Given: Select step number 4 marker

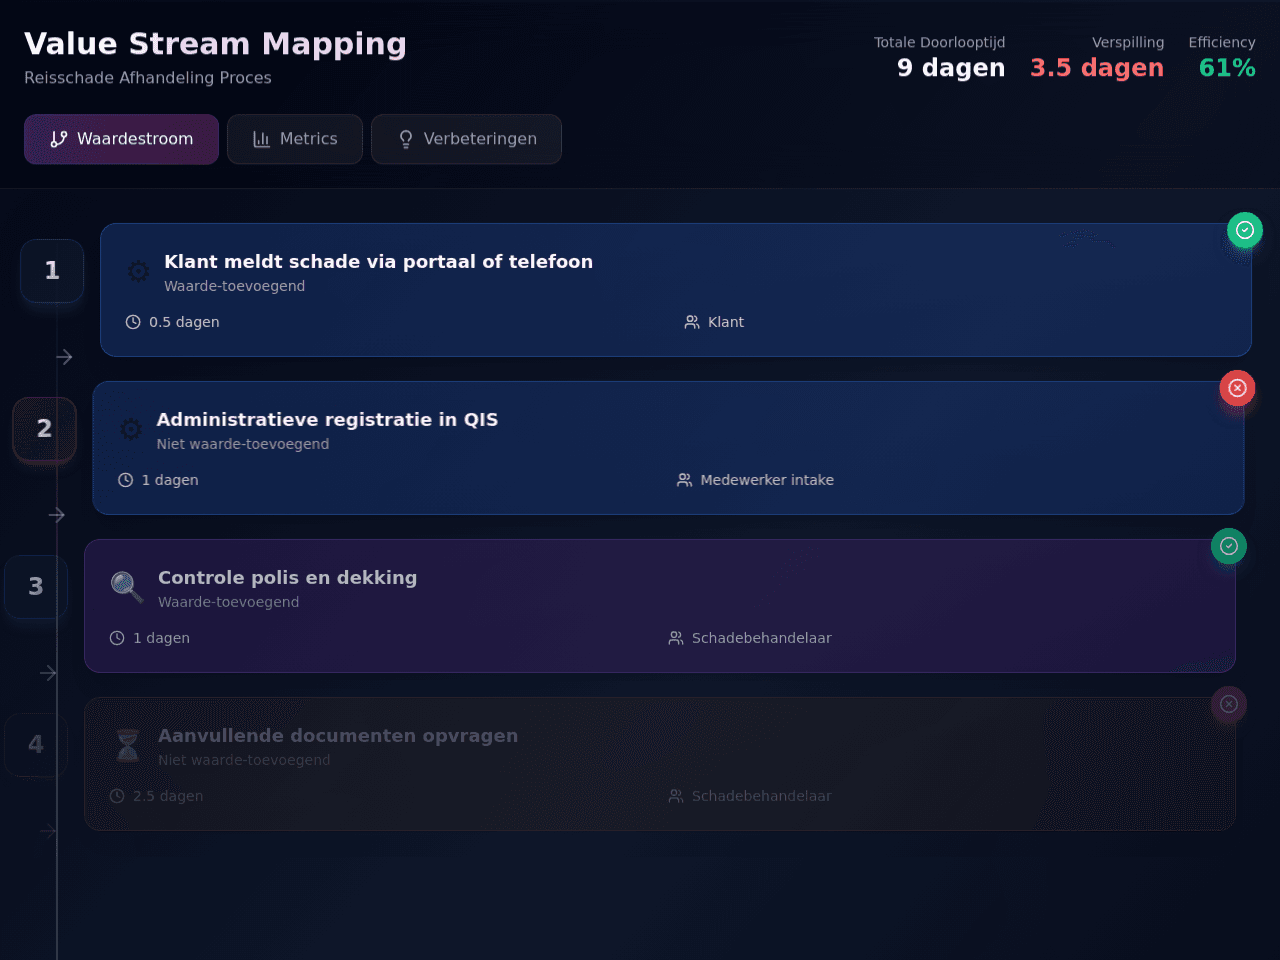Looking at the screenshot, I should coord(36,745).
